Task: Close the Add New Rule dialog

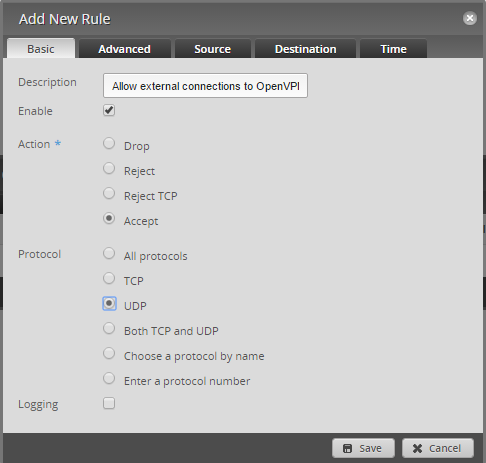Action: [x=470, y=18]
